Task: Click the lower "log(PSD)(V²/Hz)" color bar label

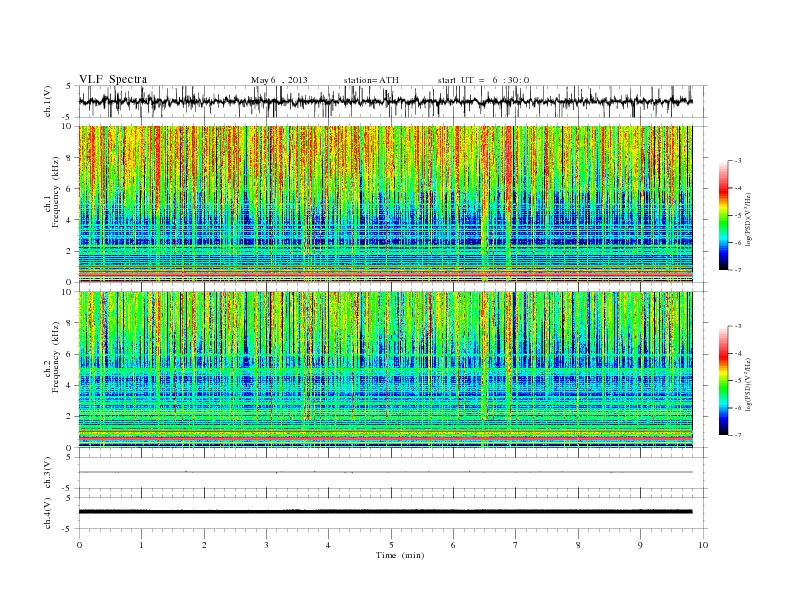Action: [748, 383]
